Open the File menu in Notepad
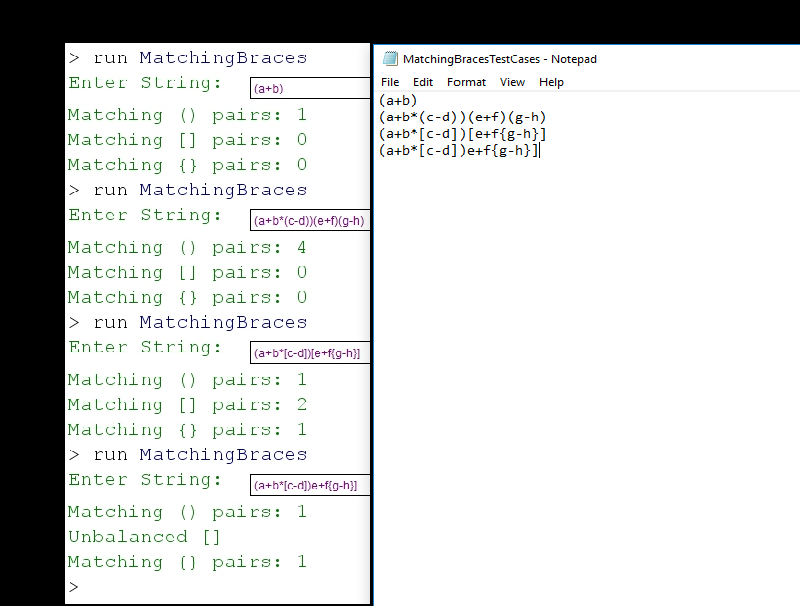Image resolution: width=800 pixels, height=606 pixels. (x=390, y=82)
